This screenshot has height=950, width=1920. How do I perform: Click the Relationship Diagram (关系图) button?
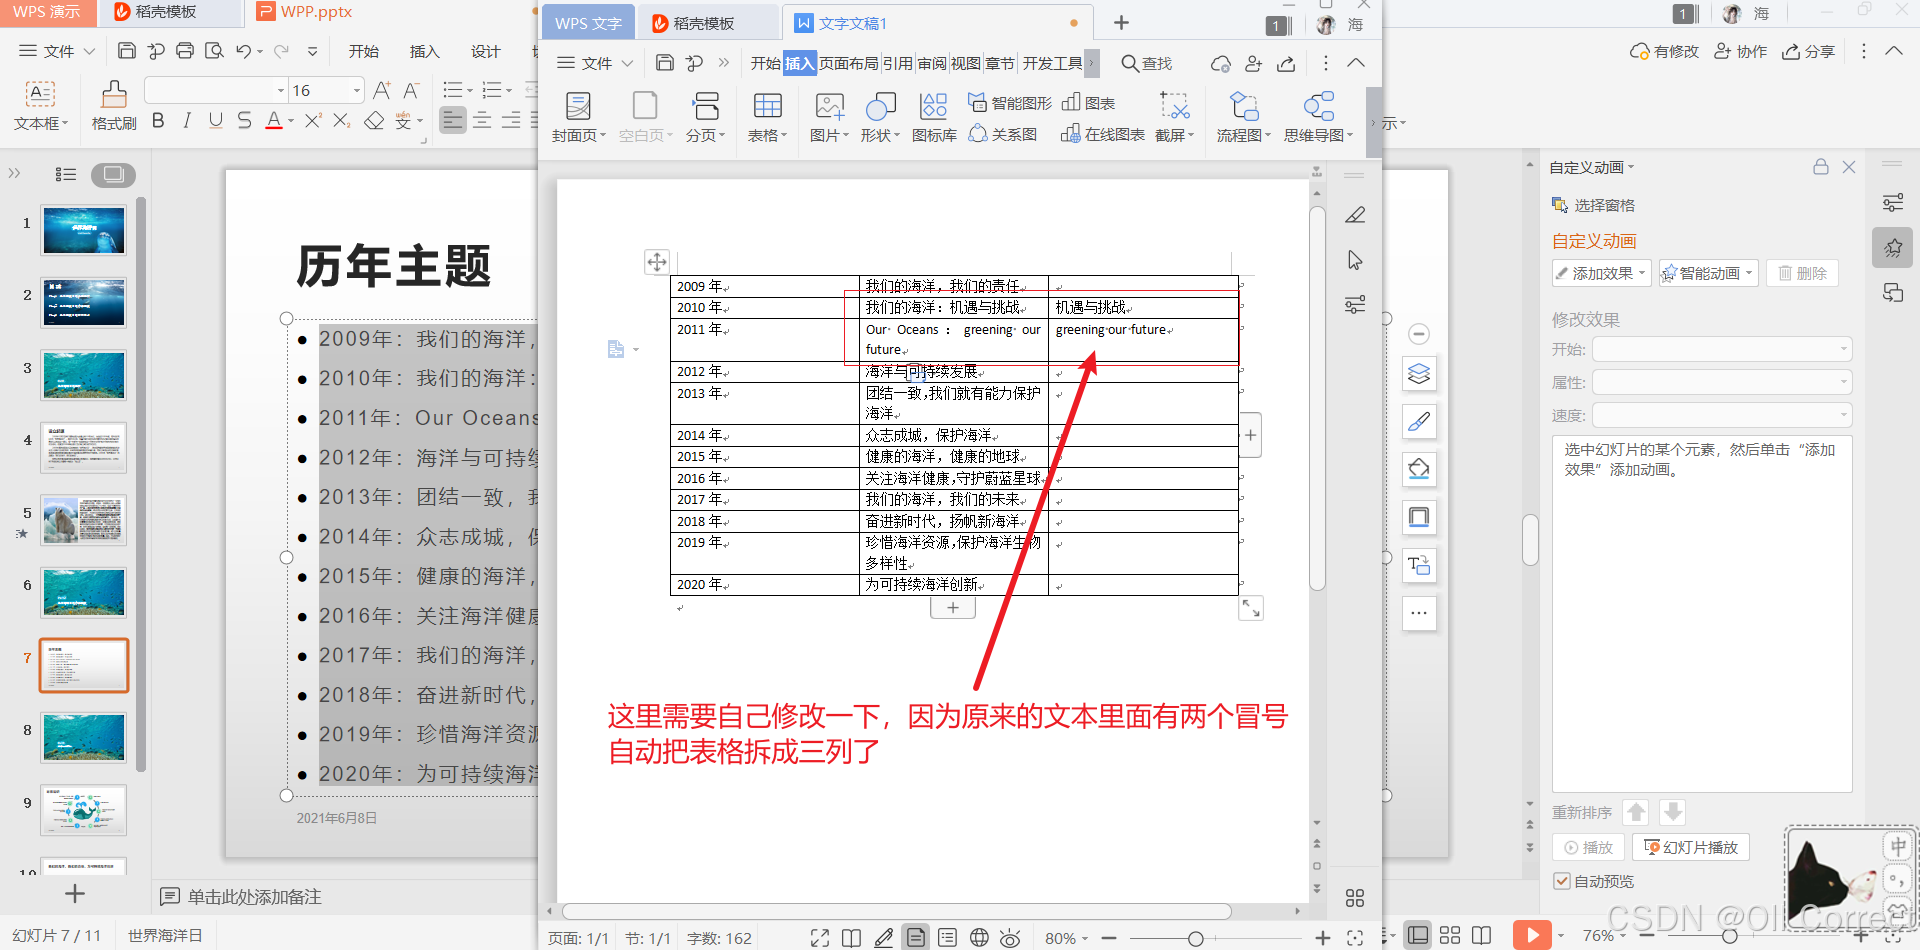coord(1002,134)
